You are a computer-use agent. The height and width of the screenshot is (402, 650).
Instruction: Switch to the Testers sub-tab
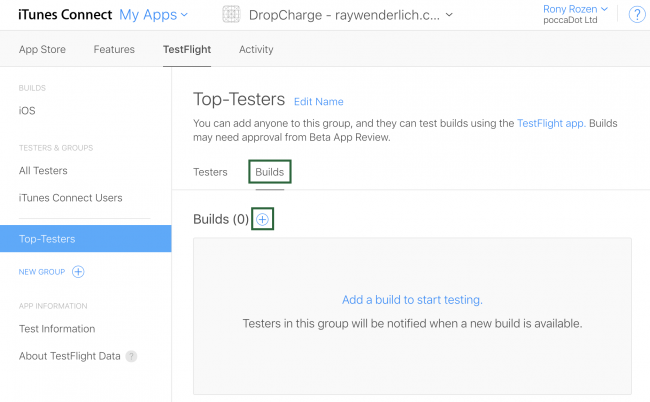point(210,172)
